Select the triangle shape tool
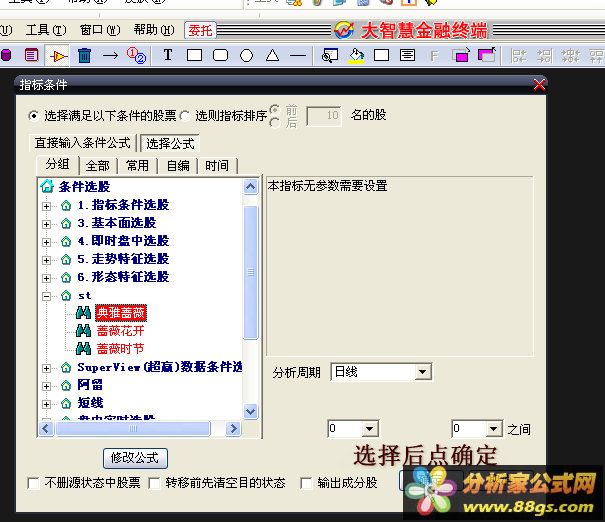Screen dimensions: 605x522 click(x=272, y=56)
